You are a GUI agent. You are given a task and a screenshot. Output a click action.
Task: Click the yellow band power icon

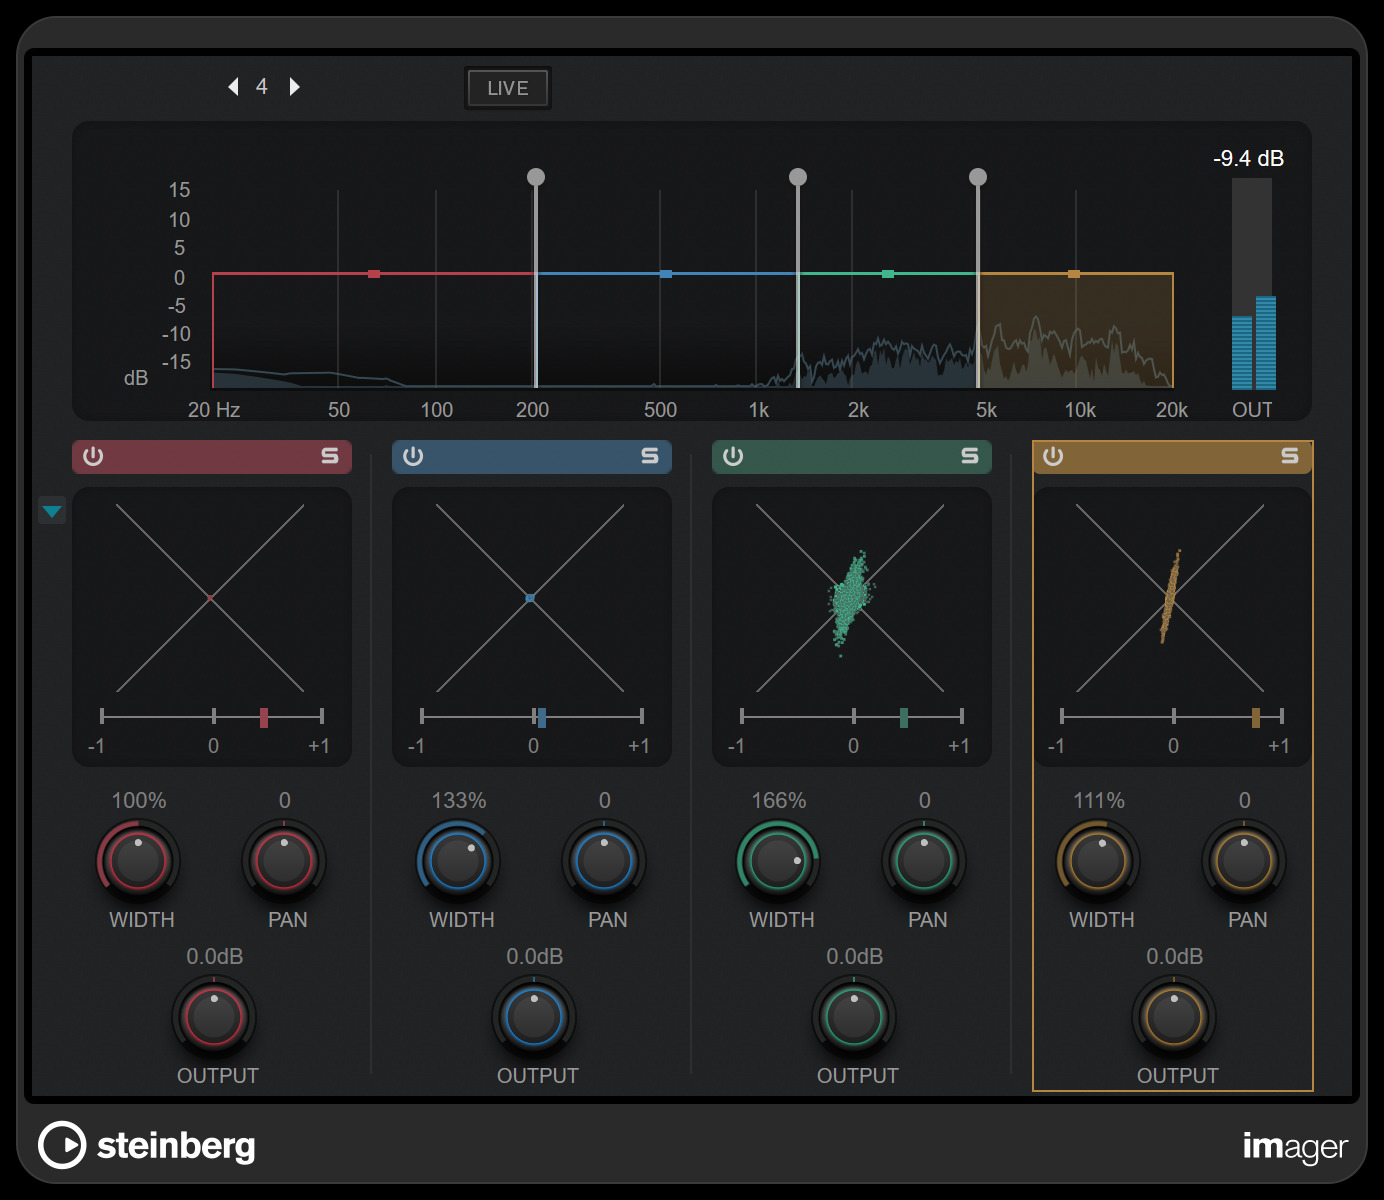(1053, 456)
